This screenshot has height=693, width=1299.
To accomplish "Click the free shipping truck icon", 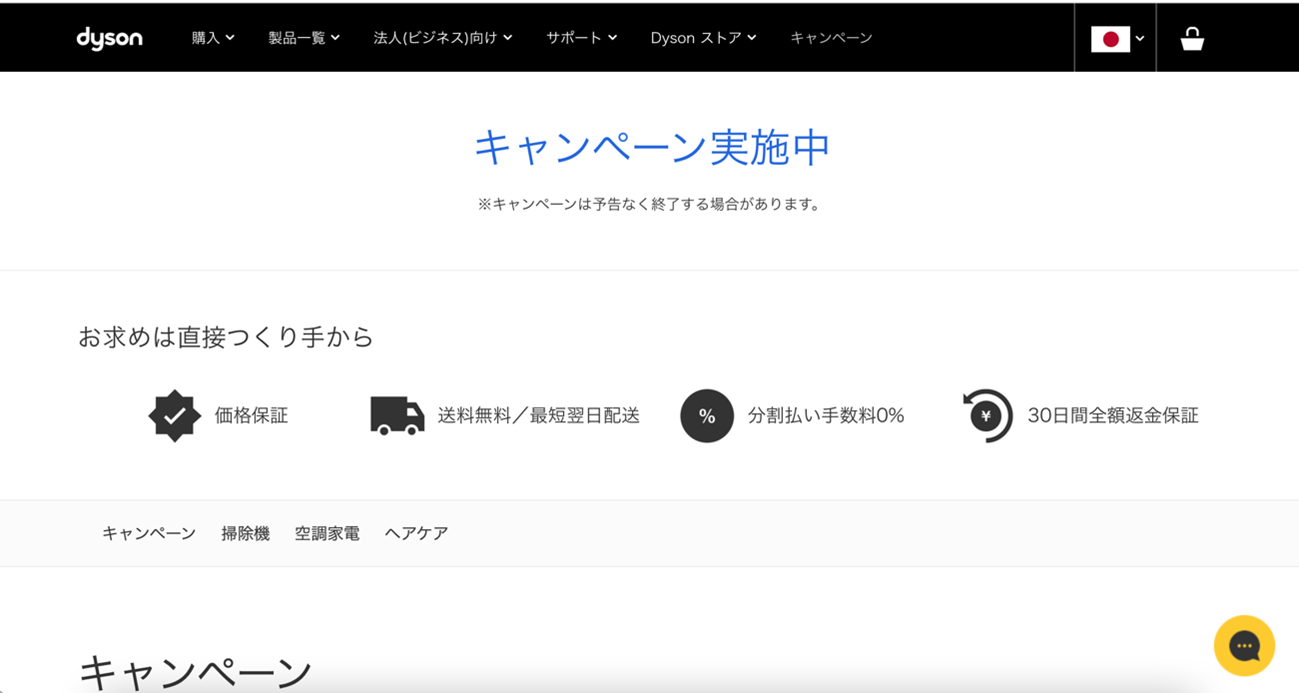I will (397, 416).
